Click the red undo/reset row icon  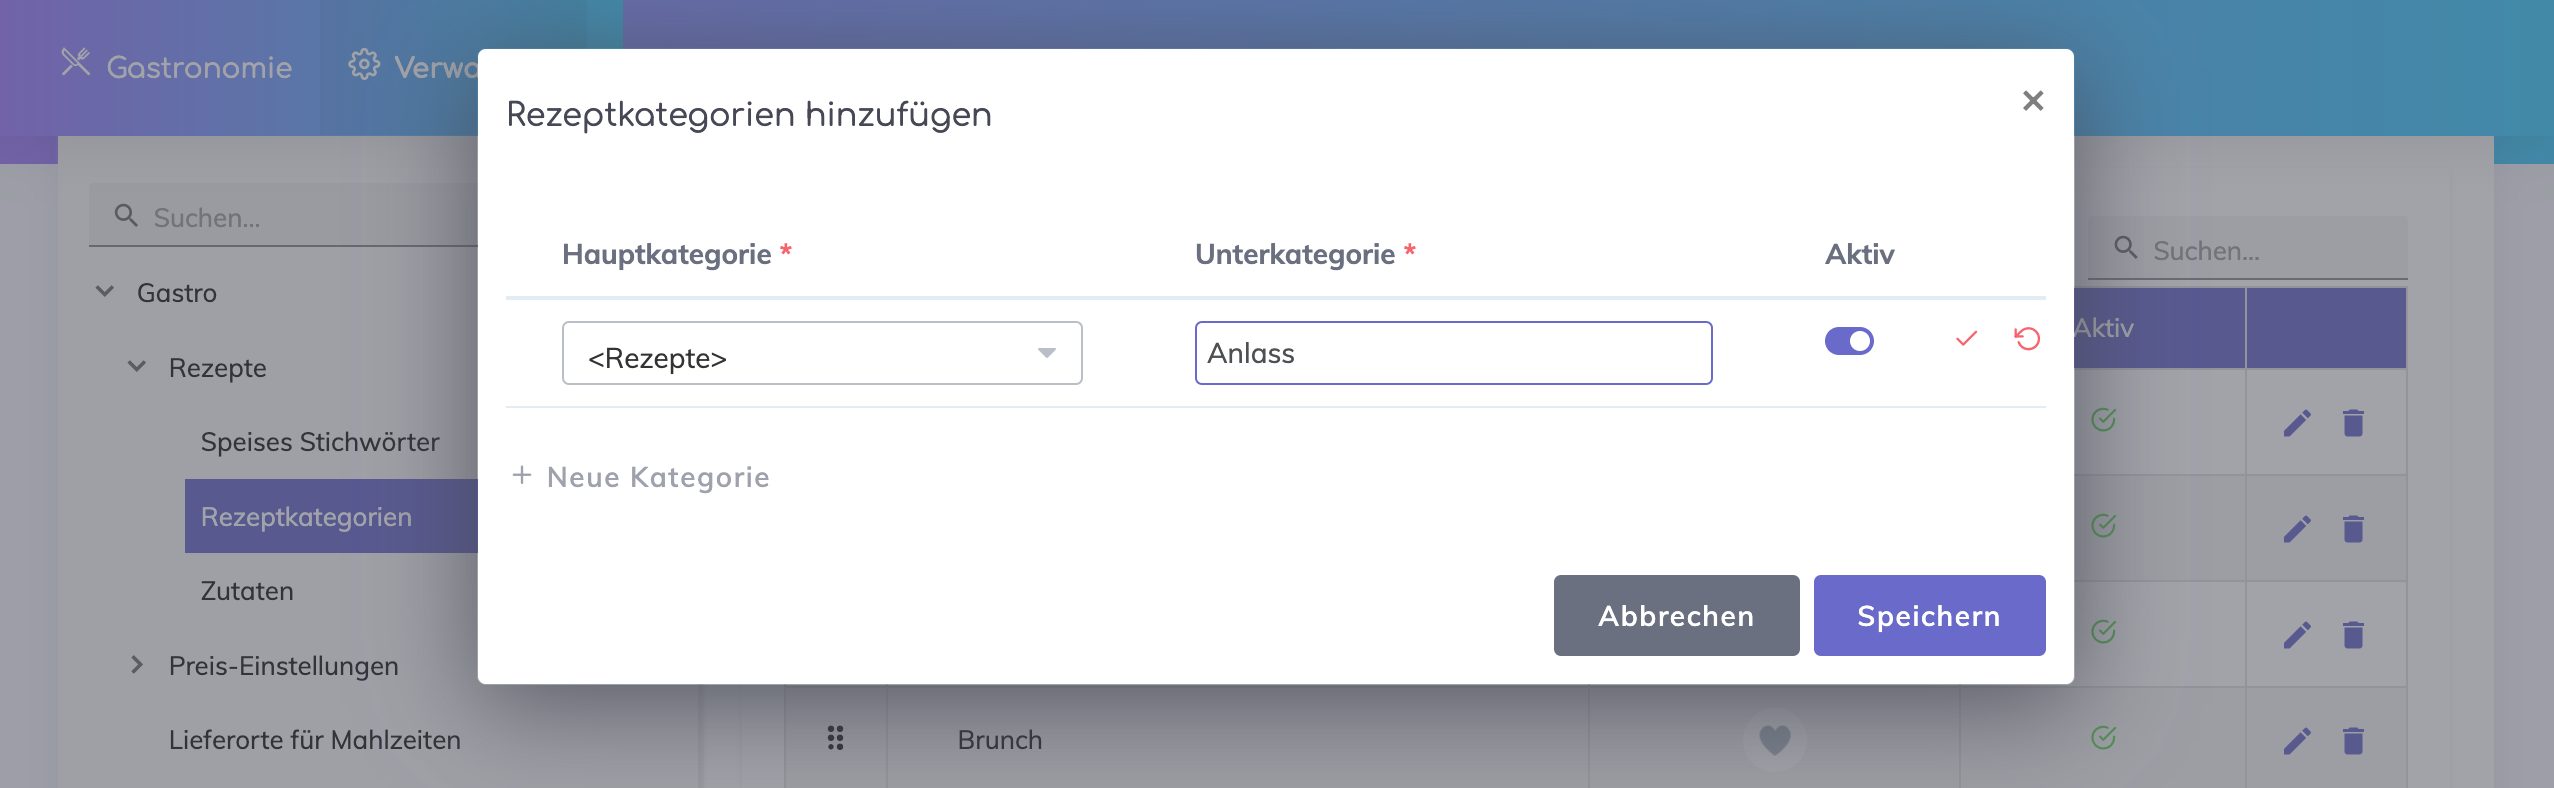coord(2027,339)
